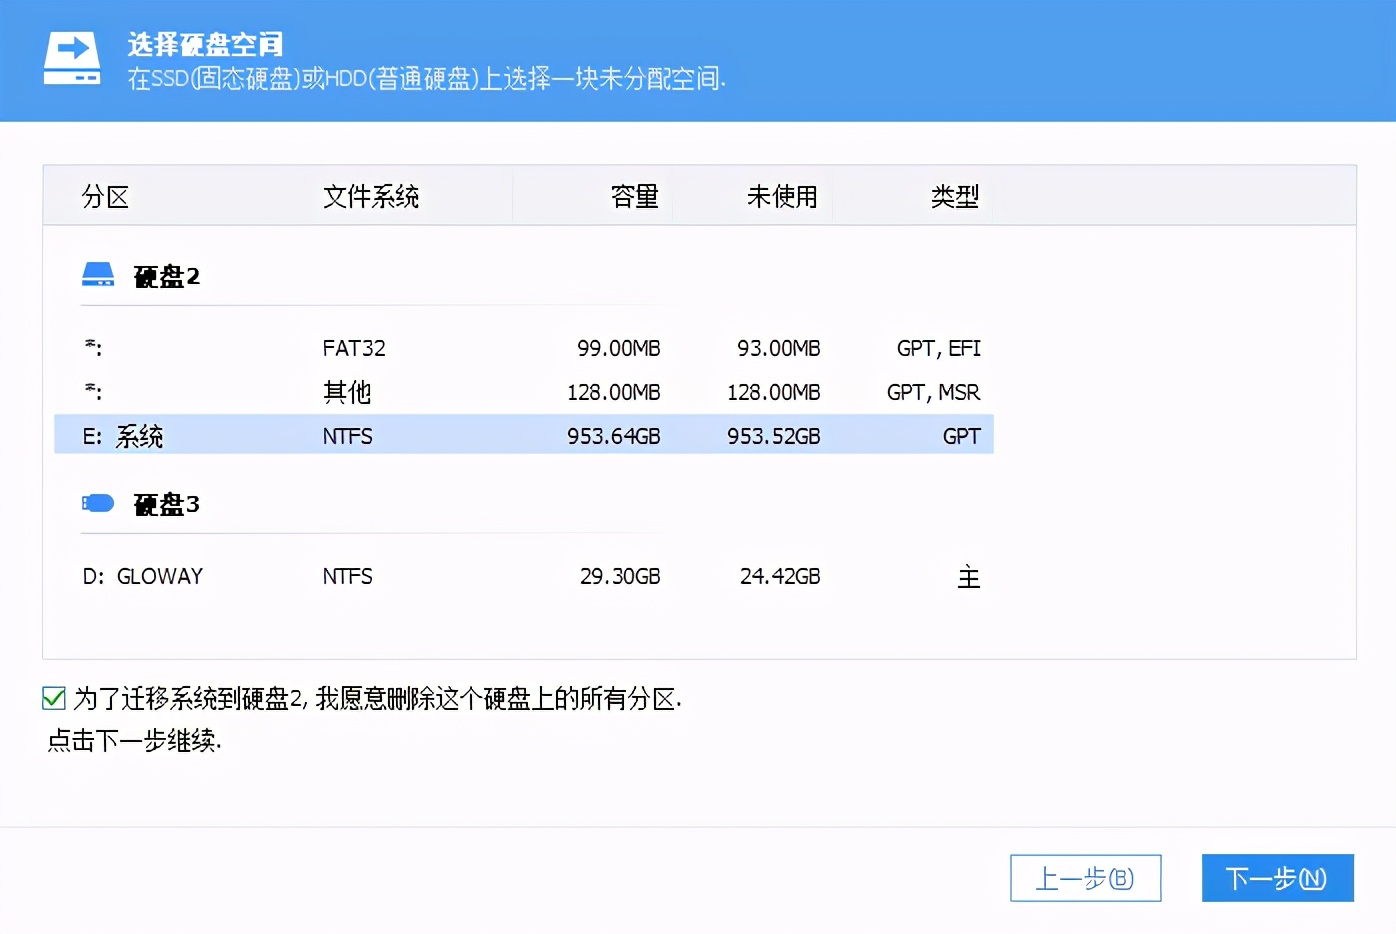Click the 下一步(N) button
This screenshot has width=1396, height=934.
1277,878
